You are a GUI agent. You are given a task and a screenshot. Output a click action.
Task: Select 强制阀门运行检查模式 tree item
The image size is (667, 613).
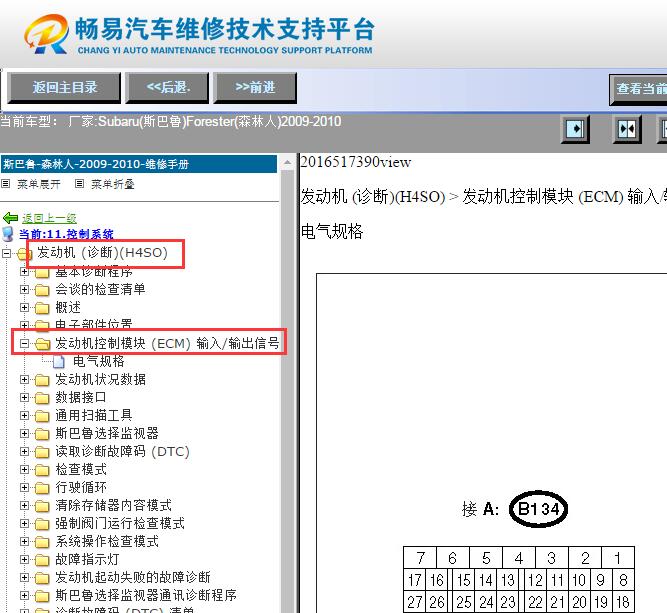point(120,523)
